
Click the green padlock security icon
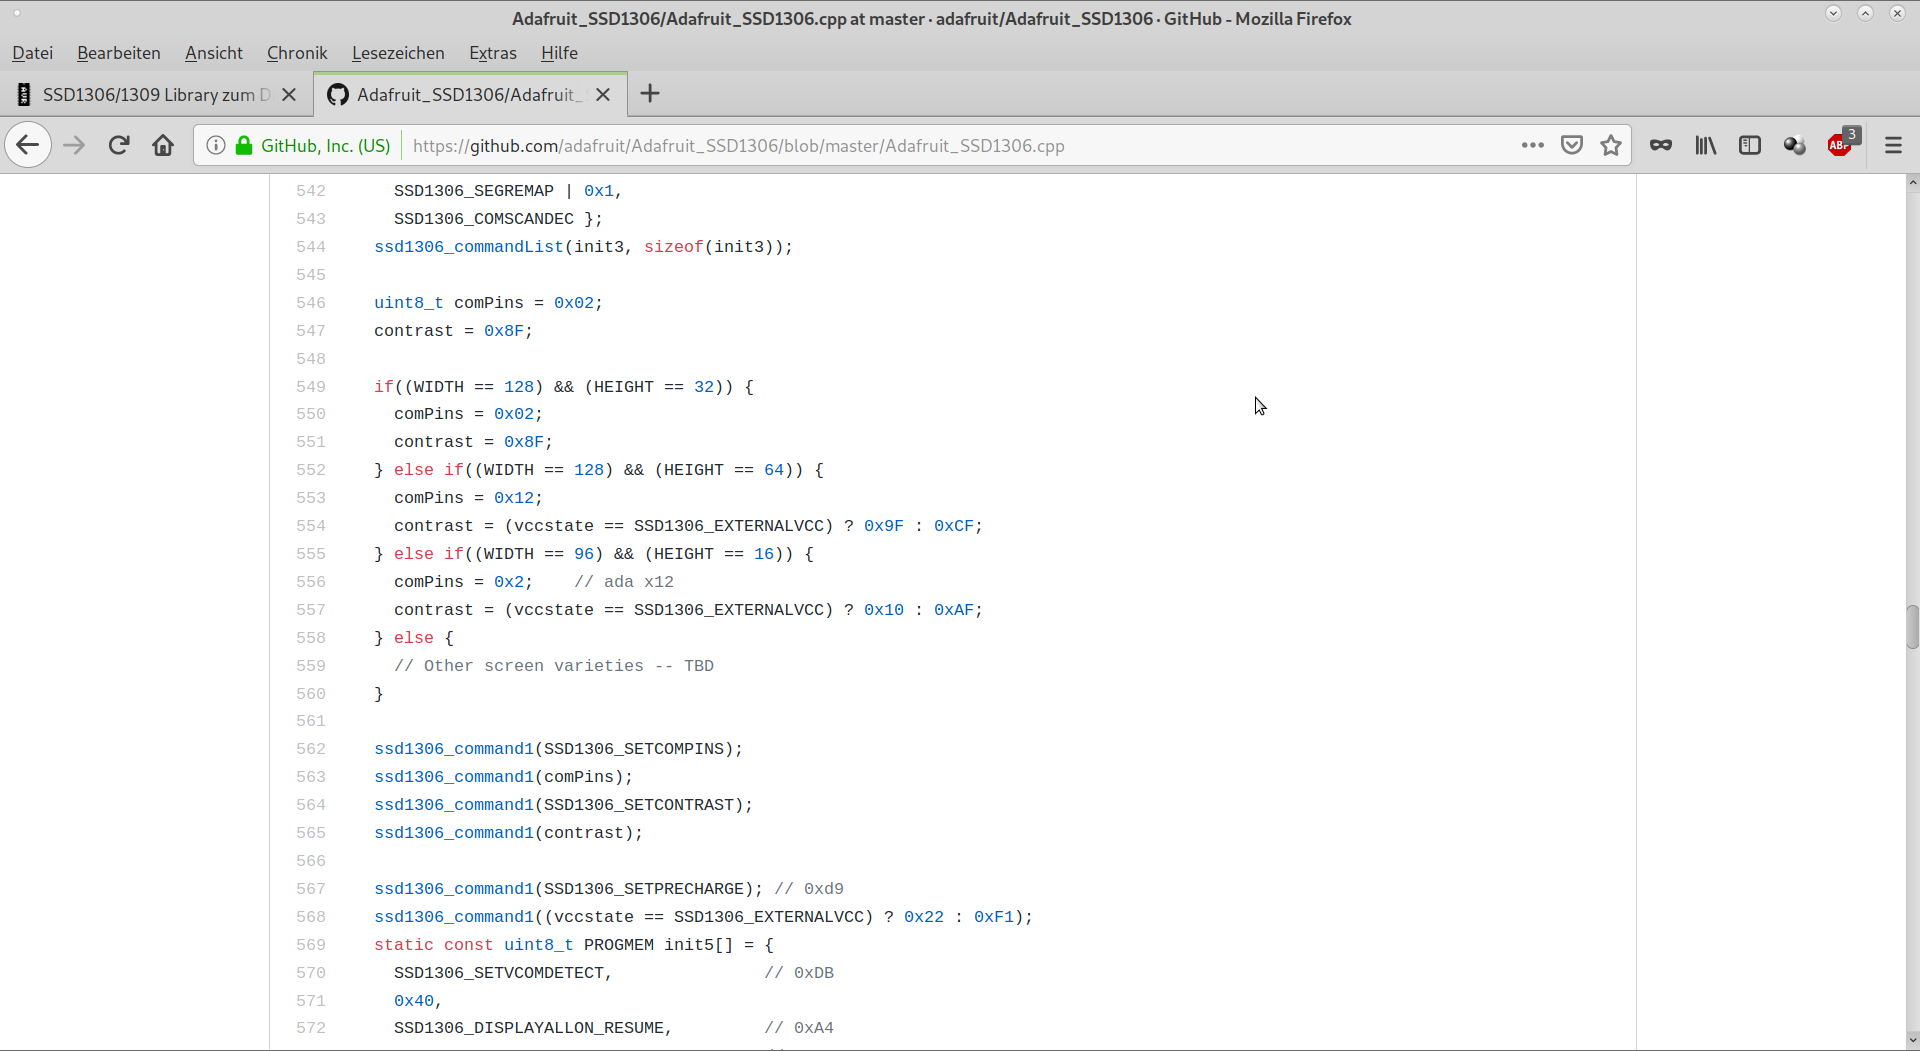[244, 145]
